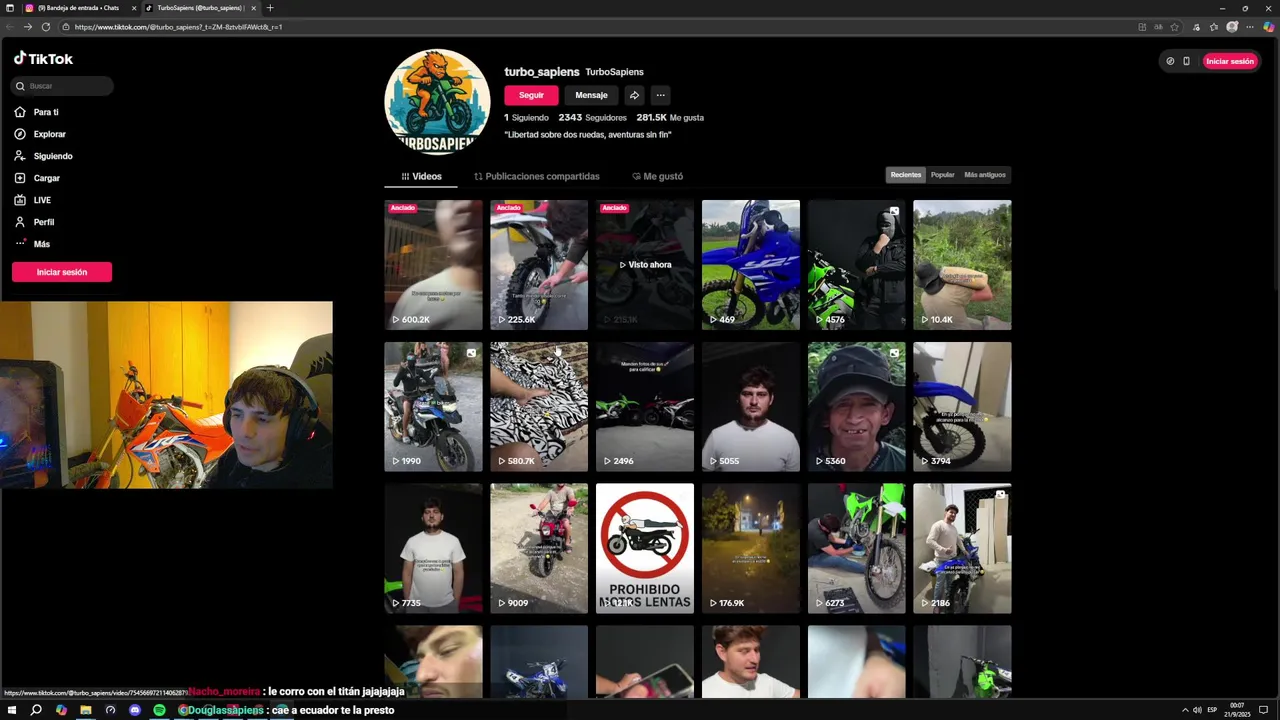Click the TurboSapiens profile avatar
Image resolution: width=1280 pixels, height=720 pixels.
click(x=437, y=102)
